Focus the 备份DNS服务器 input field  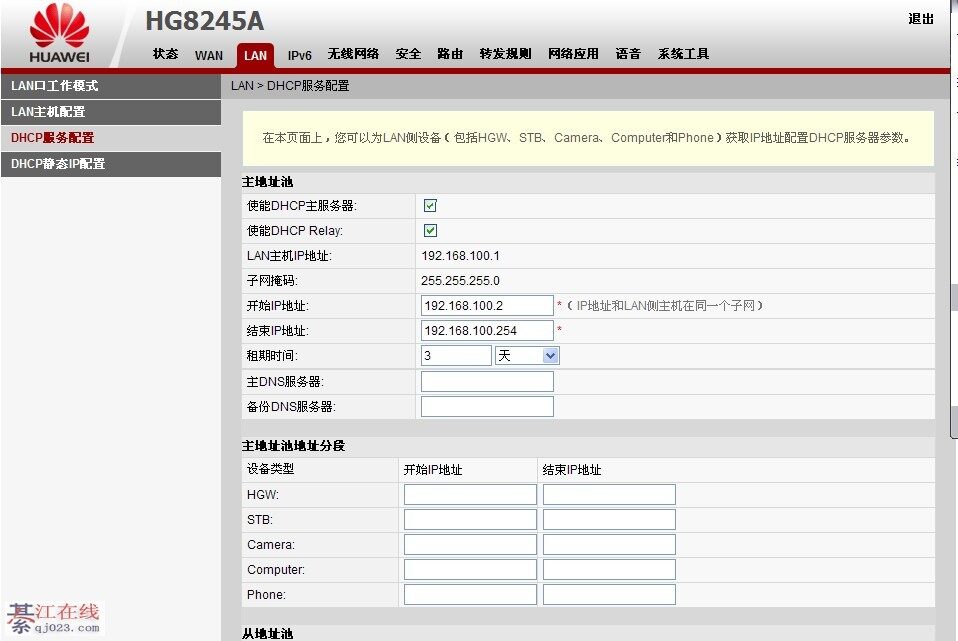[487, 407]
